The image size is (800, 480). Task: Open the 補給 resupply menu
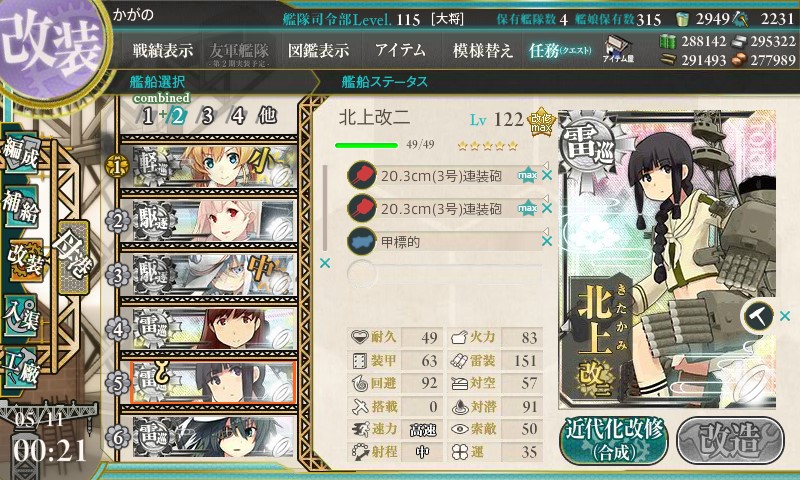click(21, 207)
